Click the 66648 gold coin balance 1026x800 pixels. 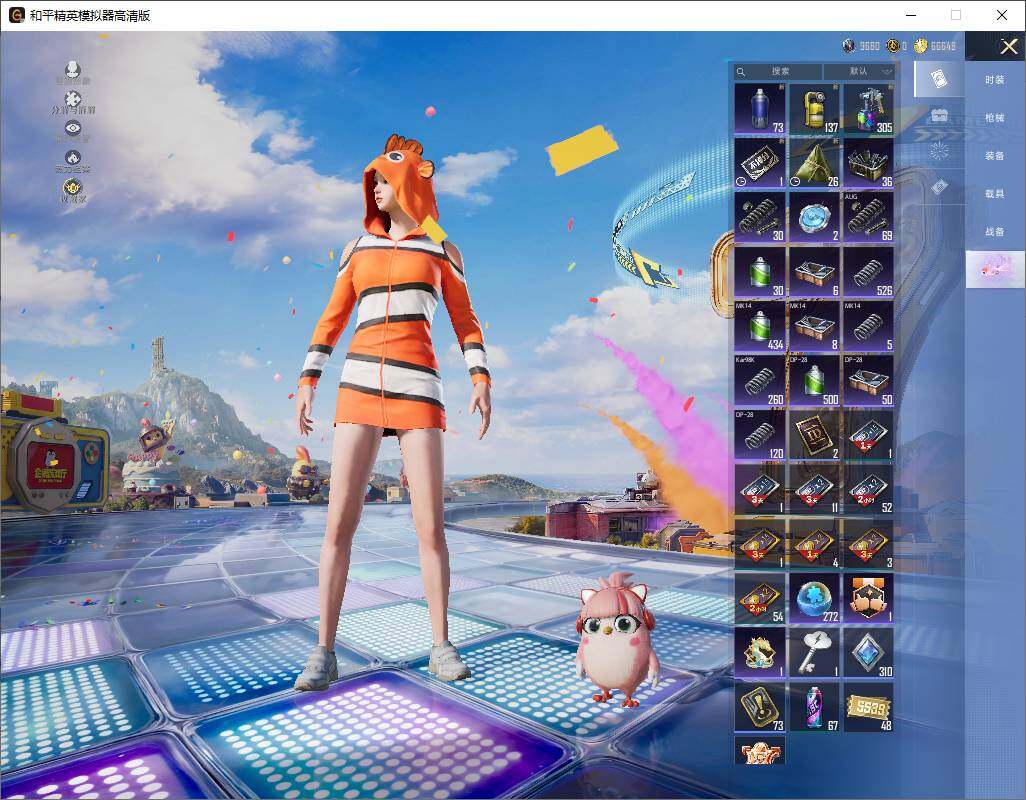(x=936, y=46)
